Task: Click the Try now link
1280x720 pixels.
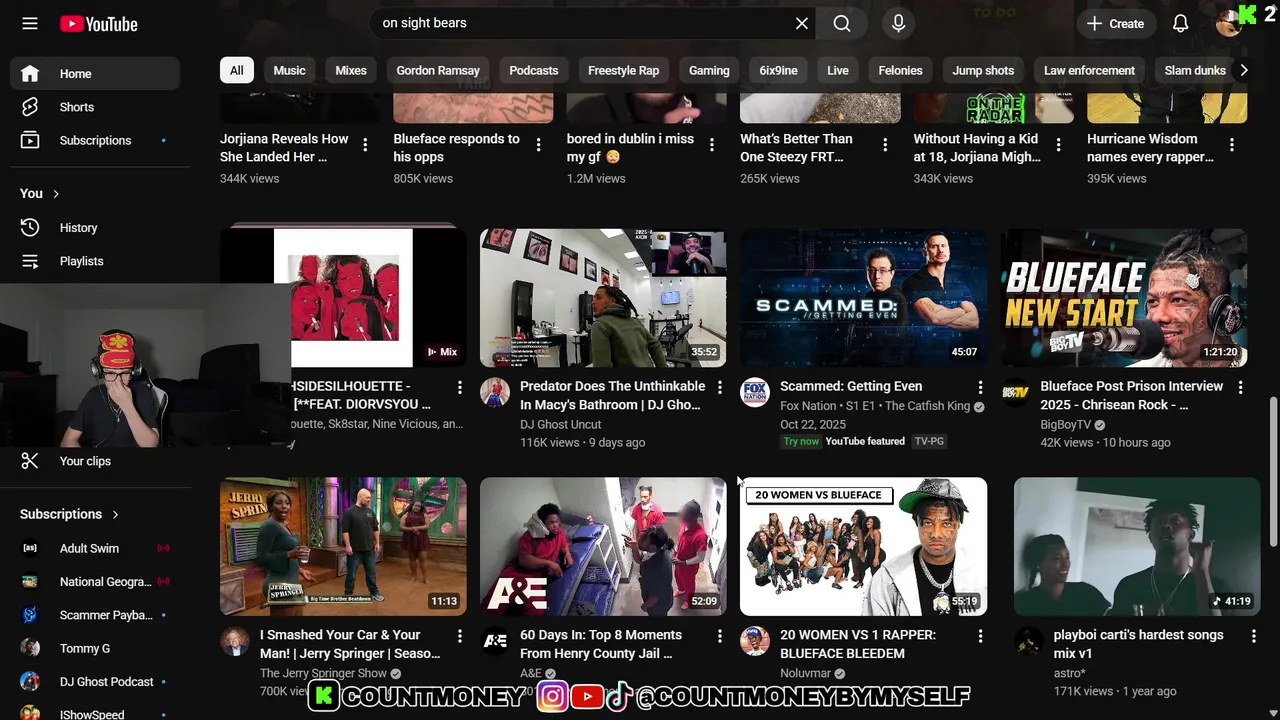Action: click(x=801, y=441)
